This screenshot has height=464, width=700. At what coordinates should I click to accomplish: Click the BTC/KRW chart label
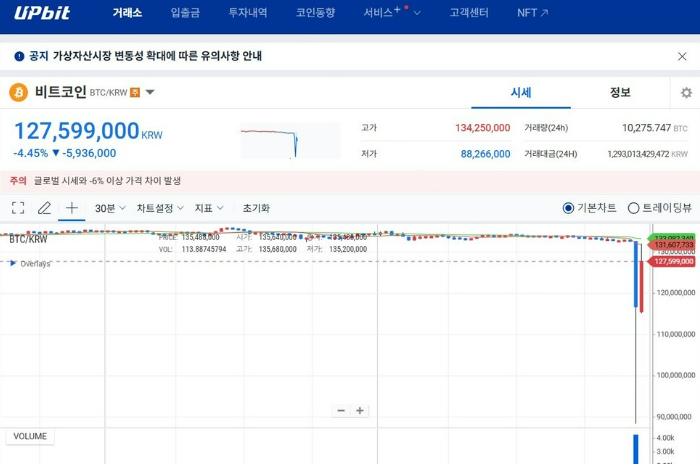pos(28,239)
